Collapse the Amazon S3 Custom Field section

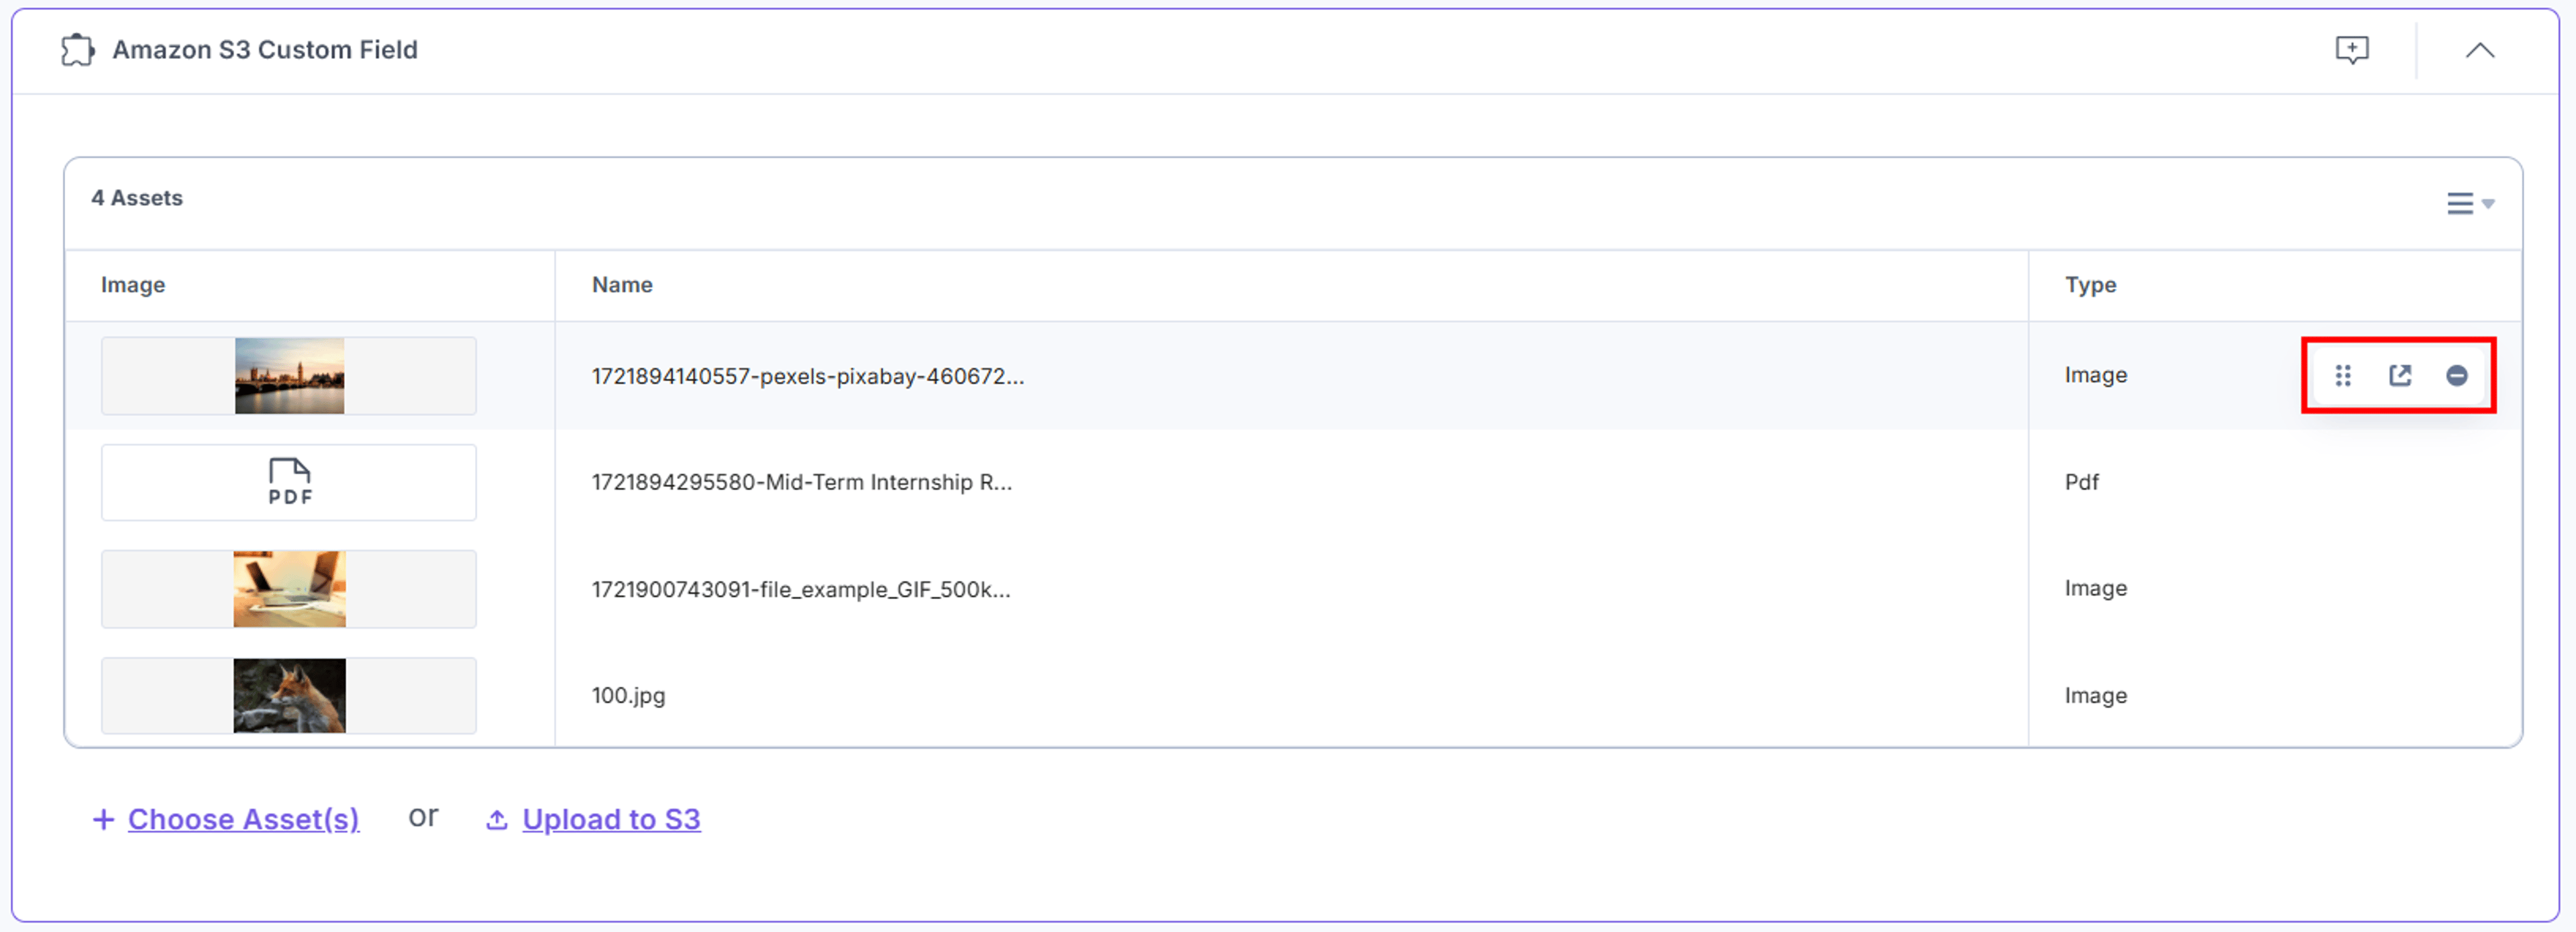[2479, 50]
